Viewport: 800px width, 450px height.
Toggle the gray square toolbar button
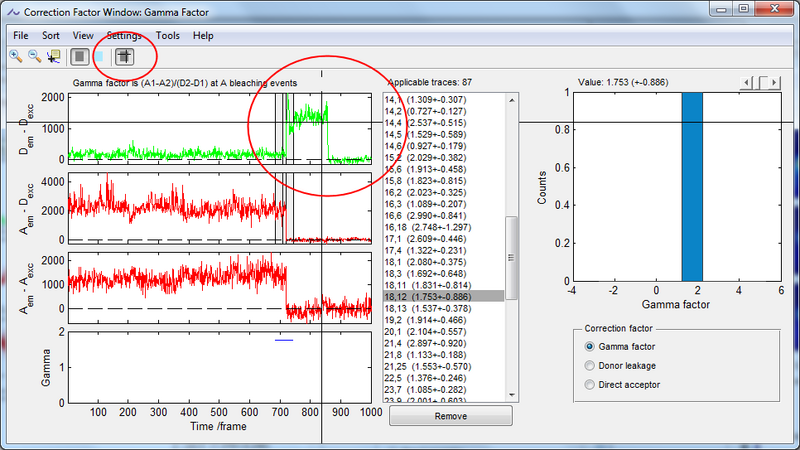click(78, 56)
